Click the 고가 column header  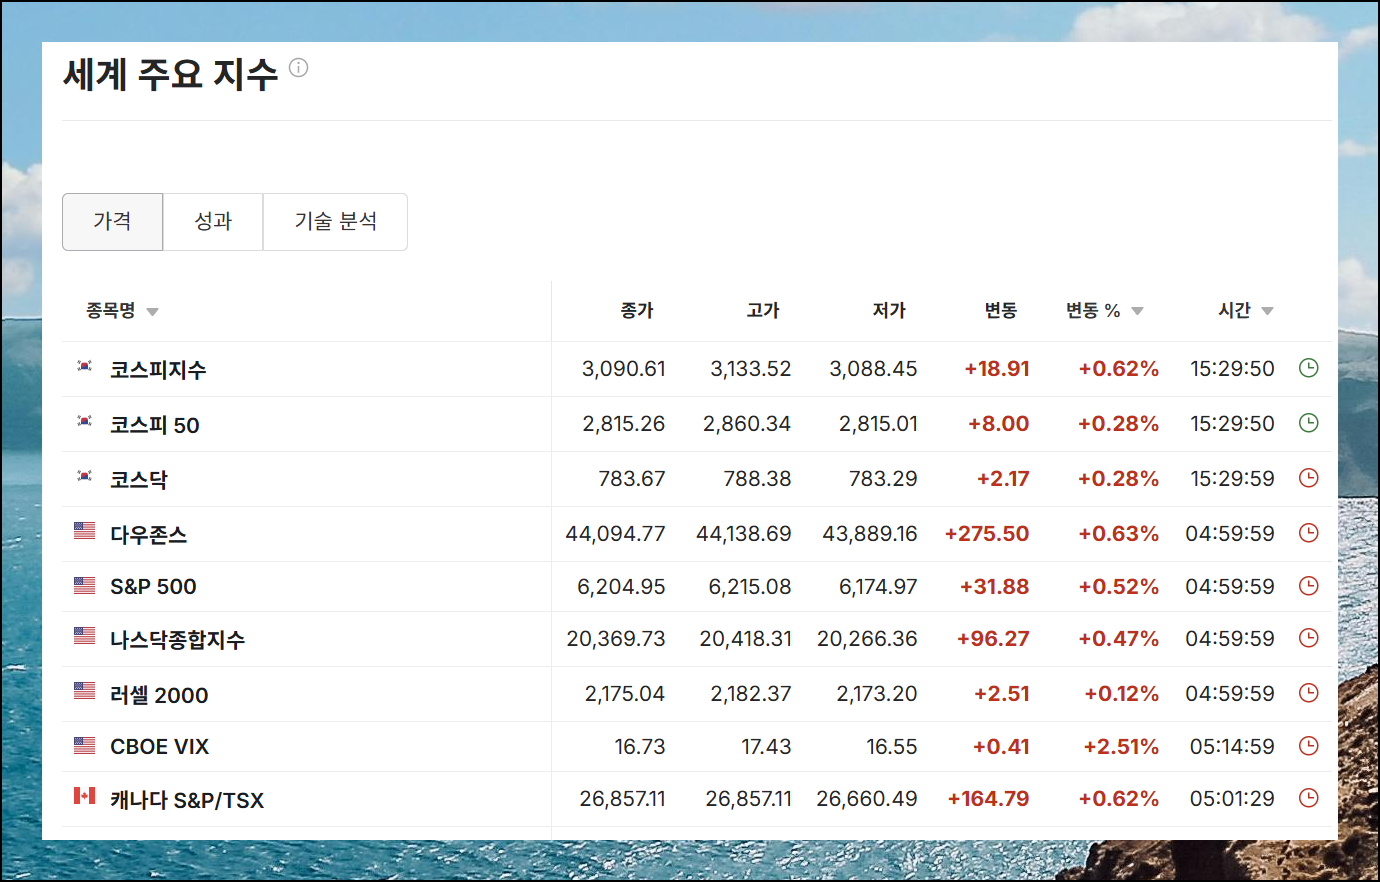763,311
